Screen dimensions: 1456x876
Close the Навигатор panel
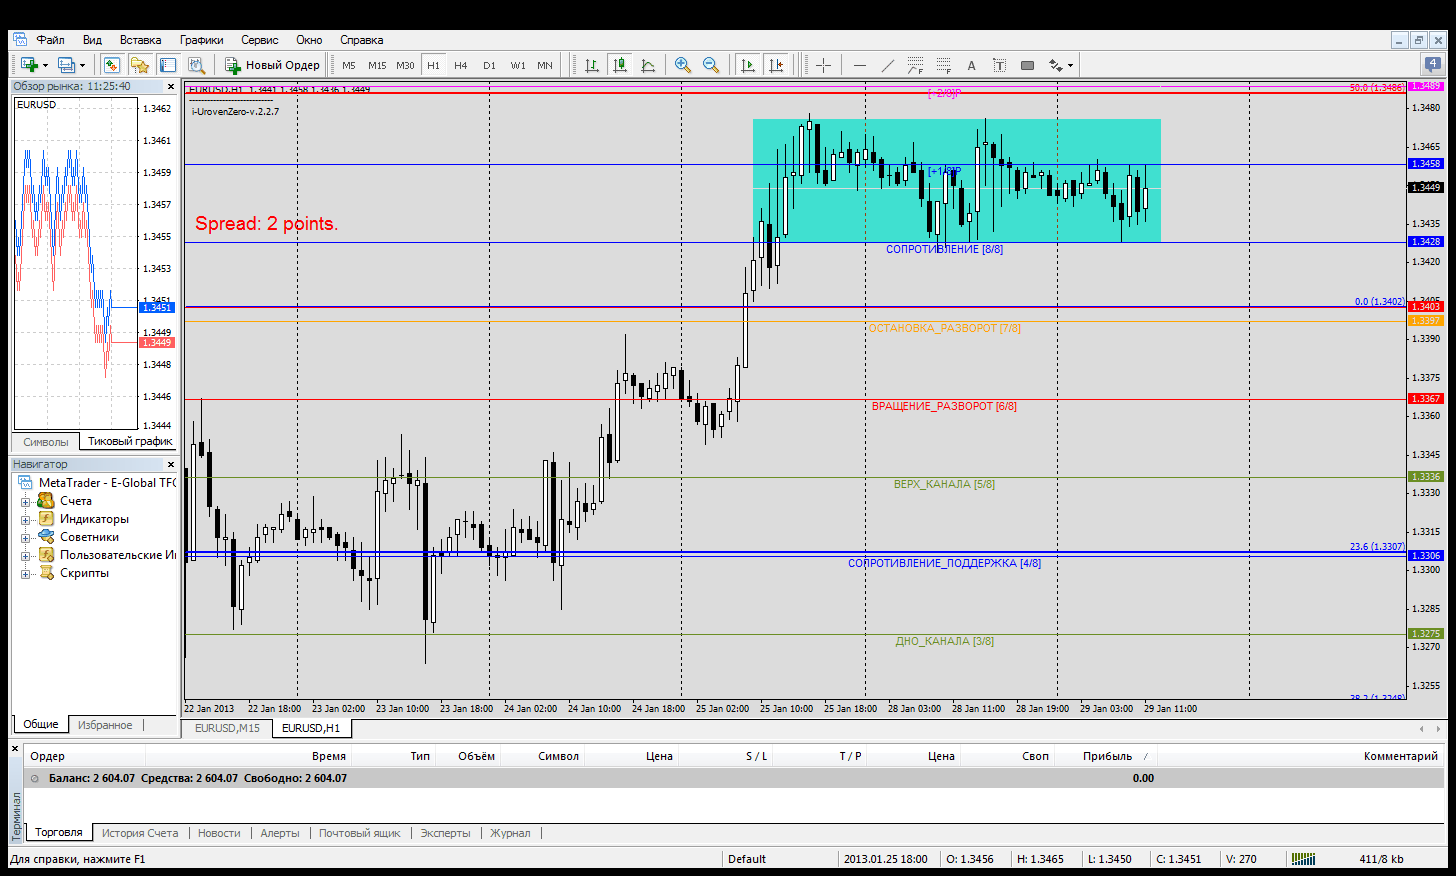(x=170, y=464)
